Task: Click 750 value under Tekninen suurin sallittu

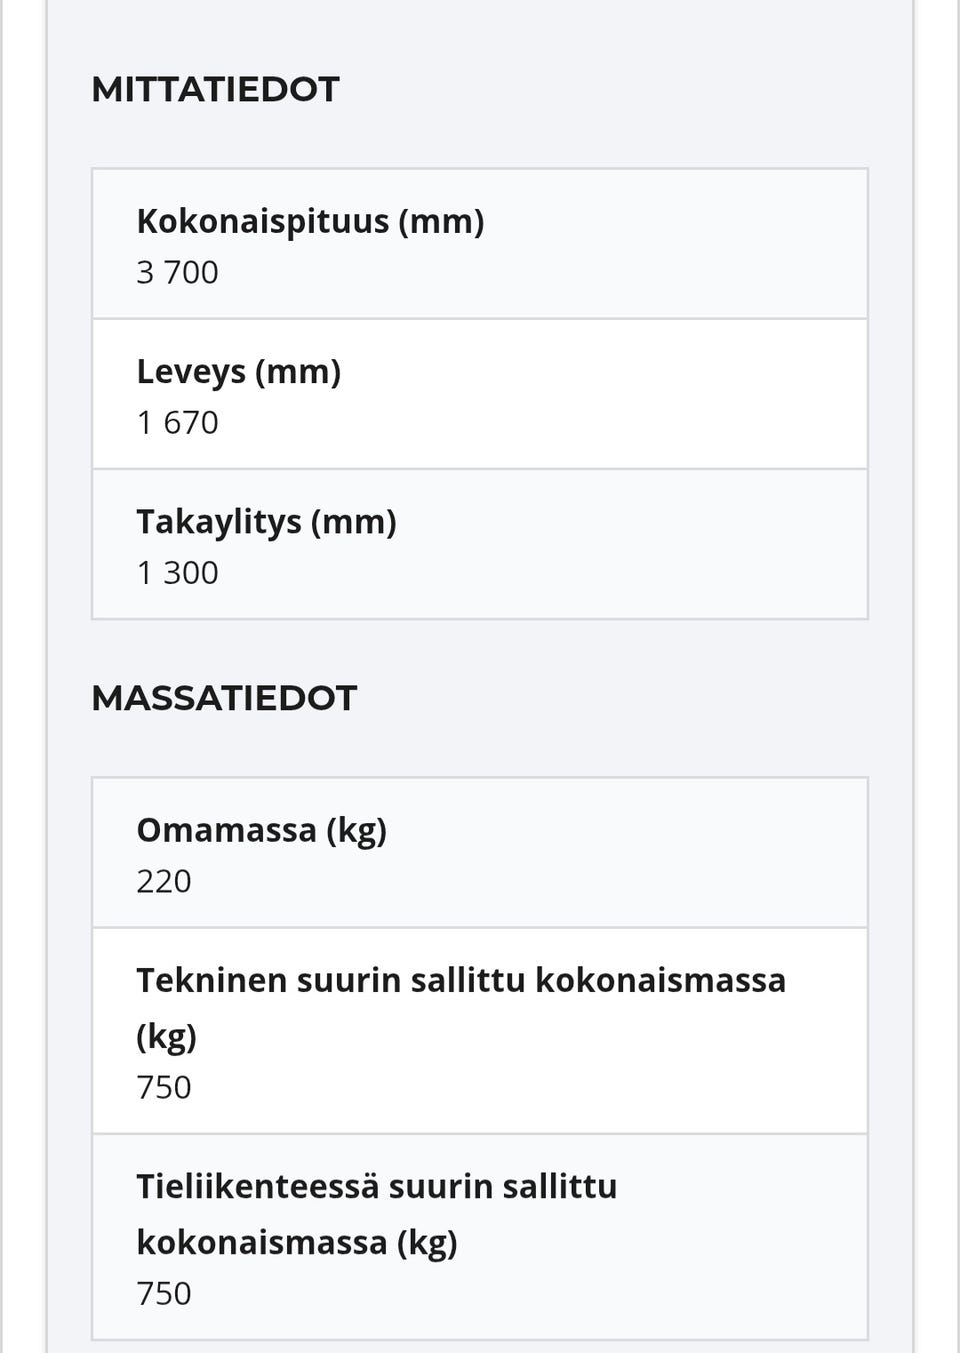Action: [164, 1087]
